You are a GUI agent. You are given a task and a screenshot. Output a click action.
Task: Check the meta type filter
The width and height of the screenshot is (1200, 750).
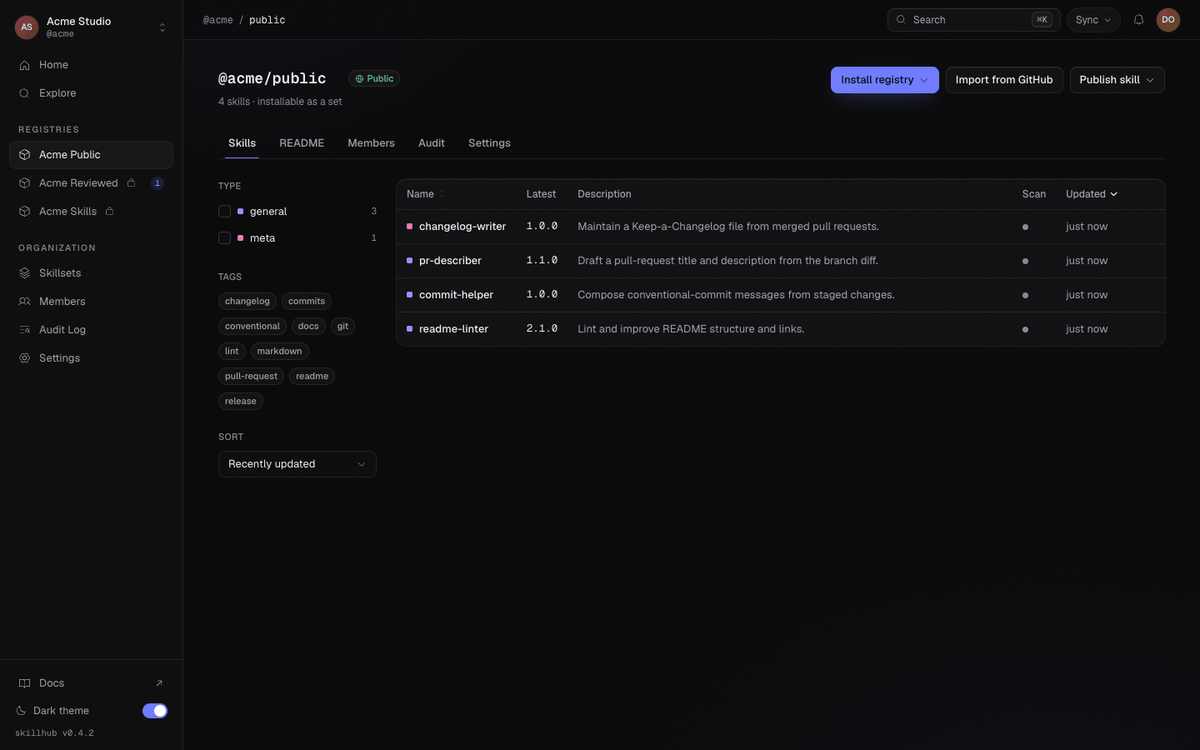pos(225,238)
